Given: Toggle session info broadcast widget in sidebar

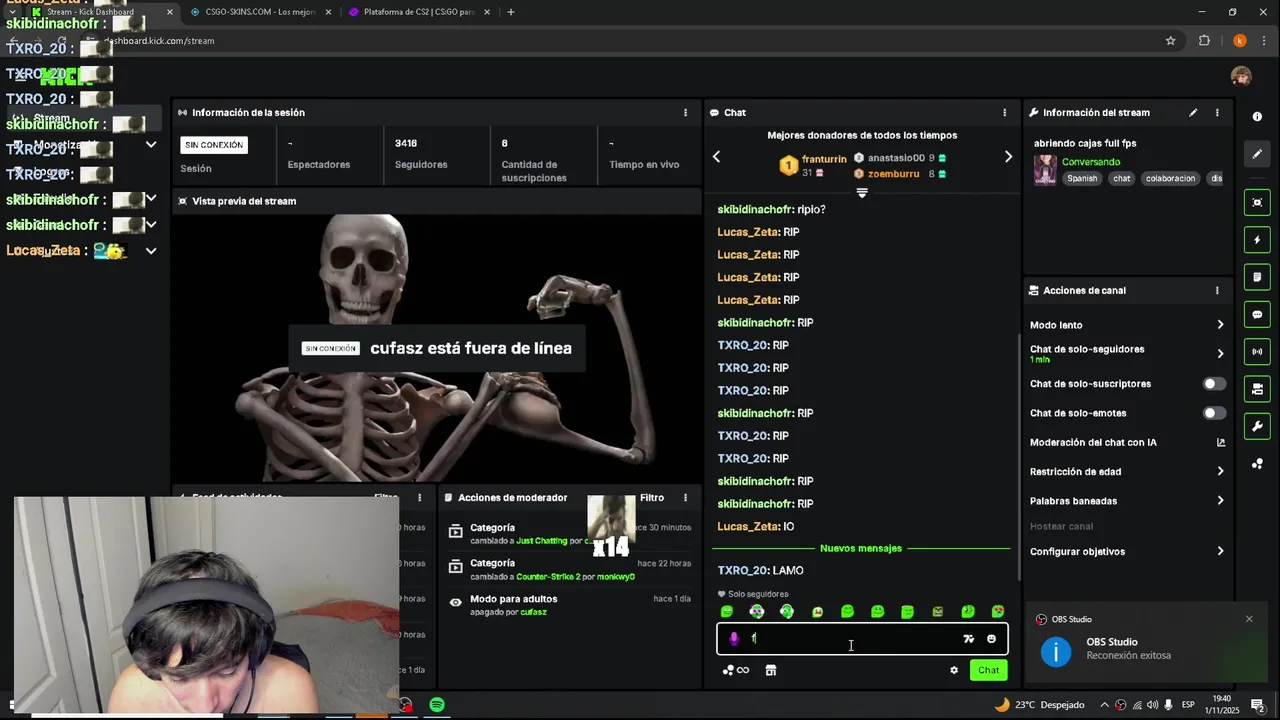Looking at the screenshot, I should [1257, 352].
